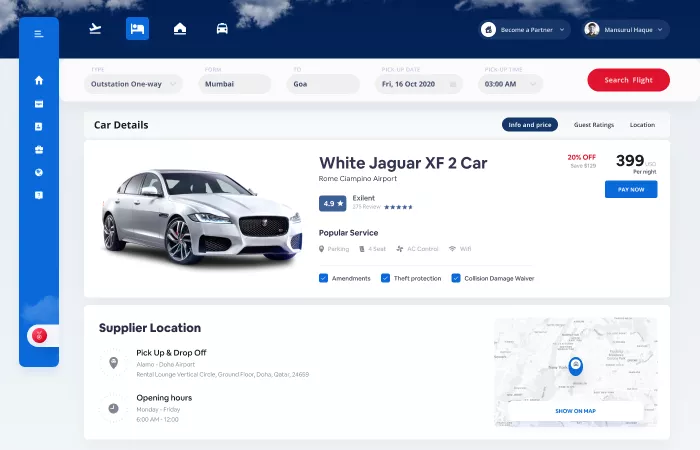Switch to the flights airplane tab

tap(95, 29)
